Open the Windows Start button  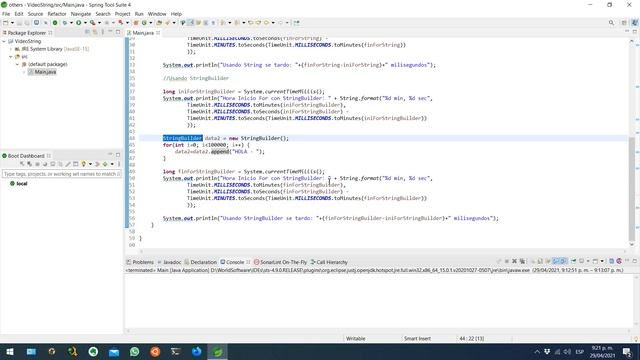10,351
